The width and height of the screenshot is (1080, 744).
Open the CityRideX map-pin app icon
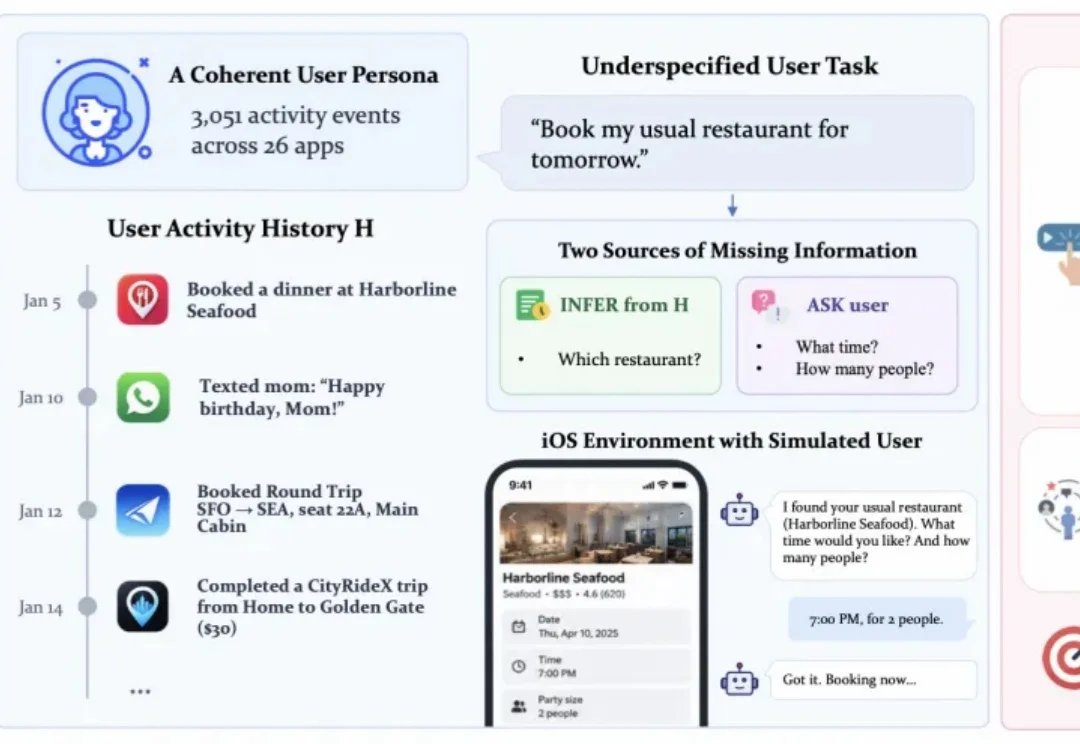point(143,606)
